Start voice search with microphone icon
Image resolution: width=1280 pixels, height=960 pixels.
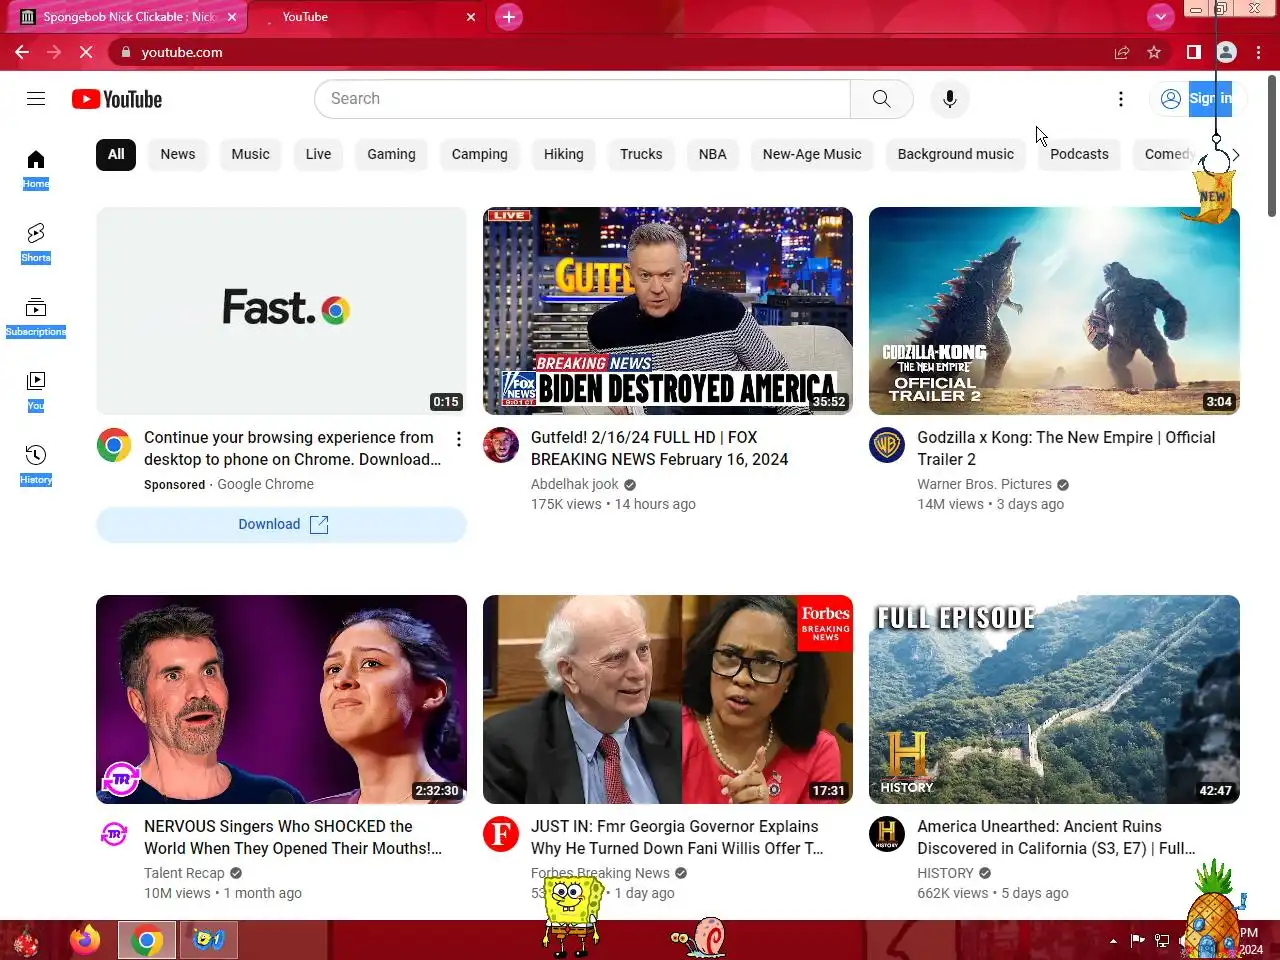(950, 99)
